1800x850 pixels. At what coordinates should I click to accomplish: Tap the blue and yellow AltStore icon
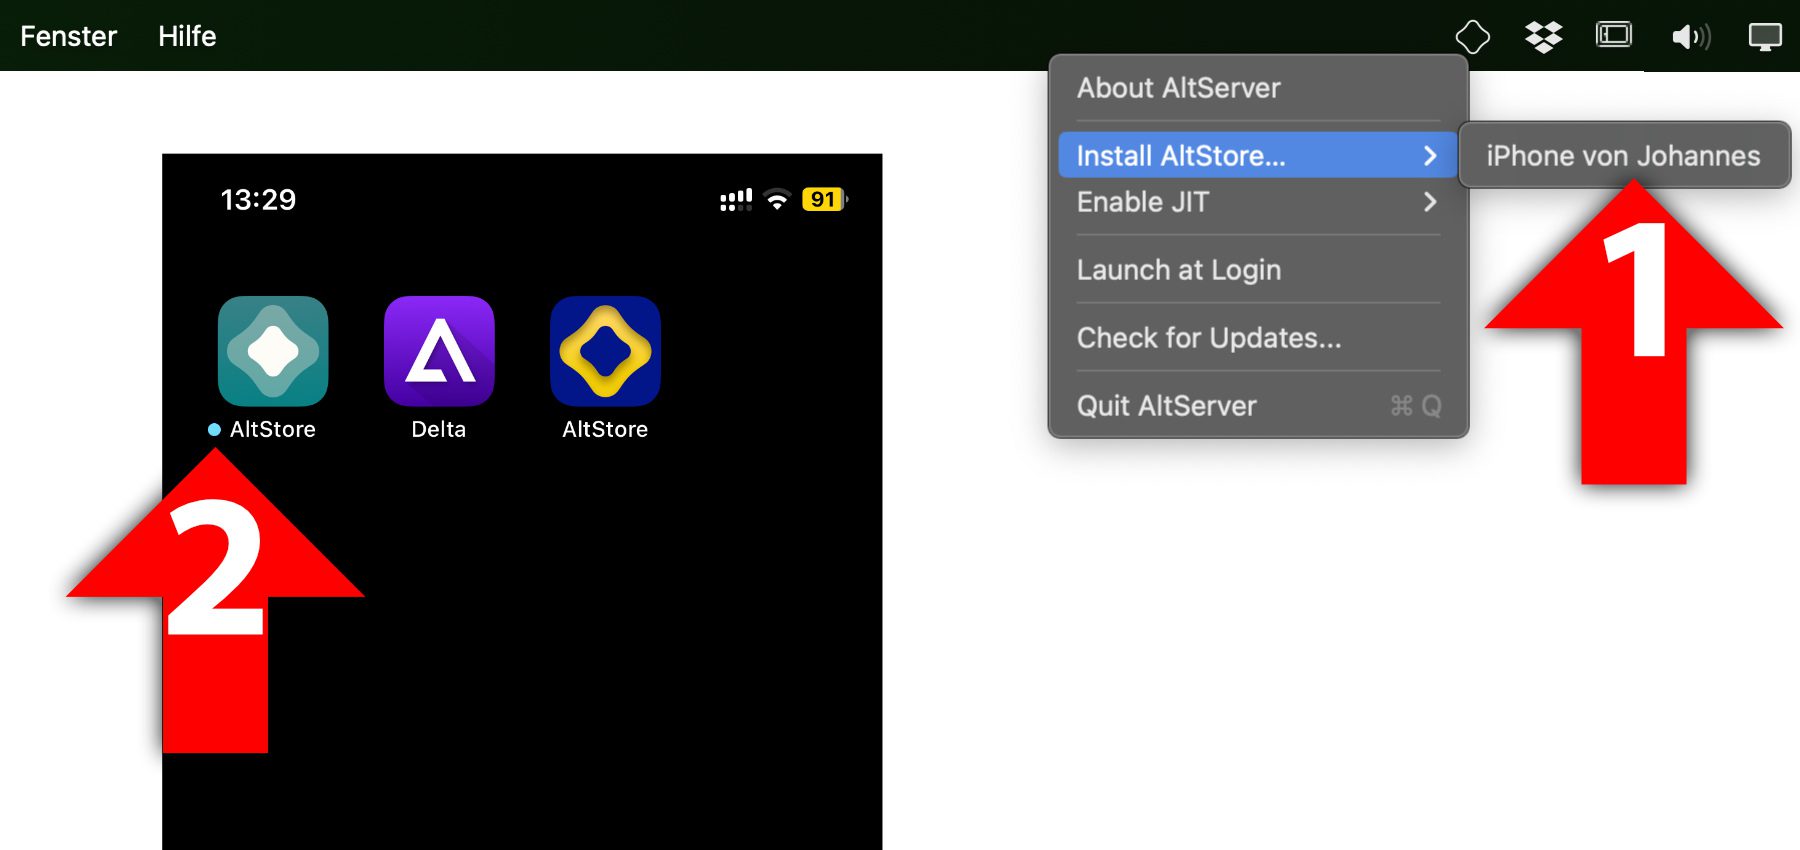605,351
